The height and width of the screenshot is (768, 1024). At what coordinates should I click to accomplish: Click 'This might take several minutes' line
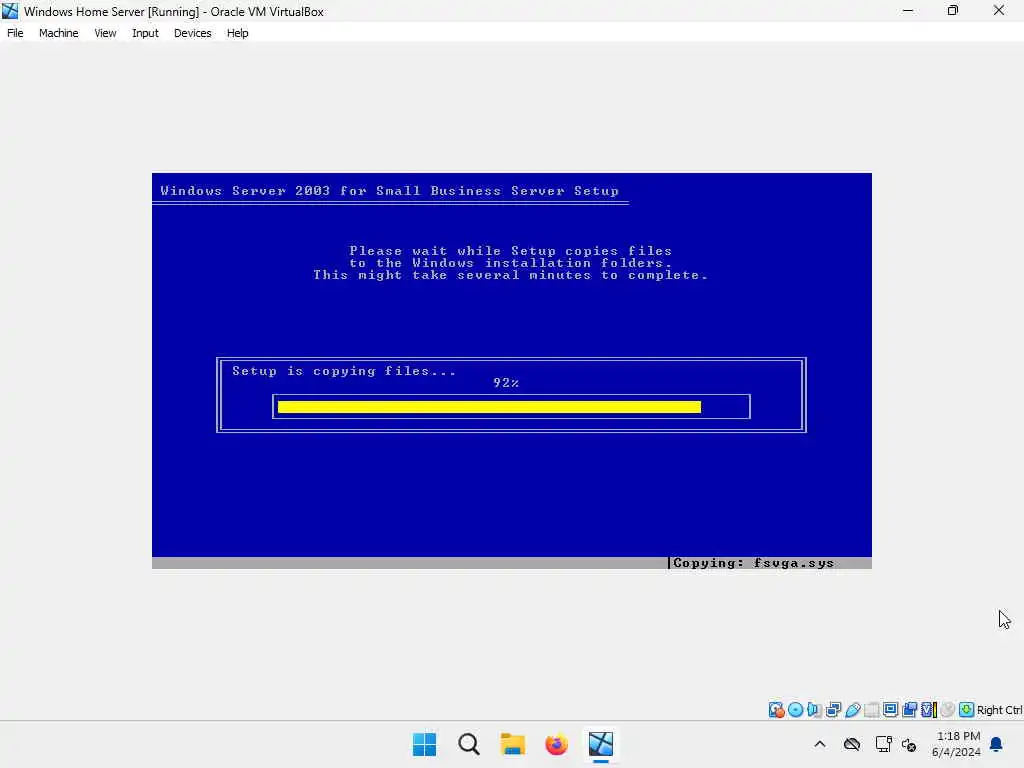coord(510,275)
